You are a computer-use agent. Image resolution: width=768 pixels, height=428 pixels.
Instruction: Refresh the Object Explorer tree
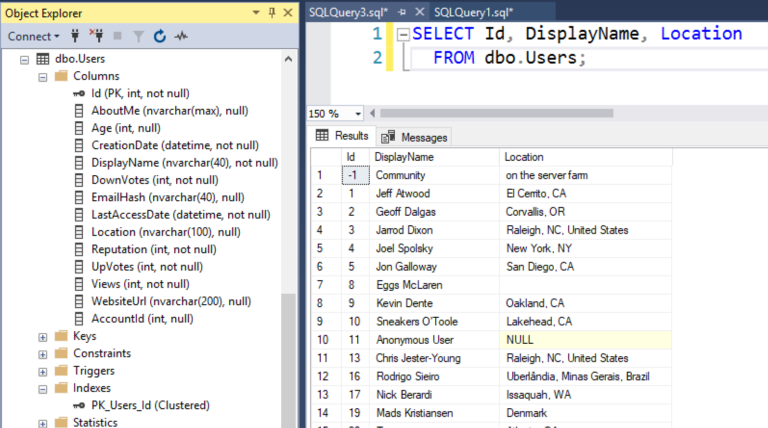[x=160, y=36]
